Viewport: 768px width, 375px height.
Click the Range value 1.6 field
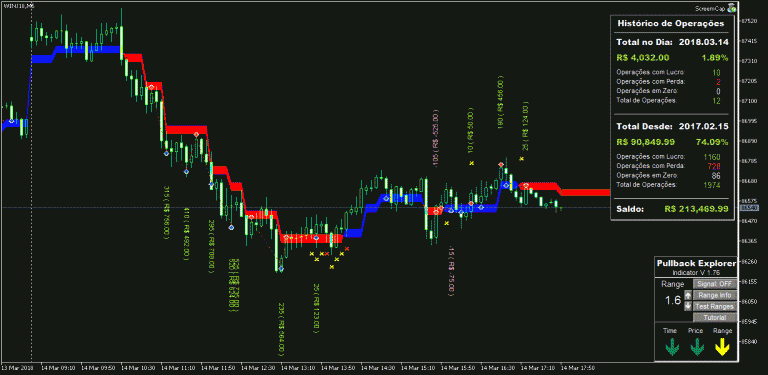tap(672, 301)
